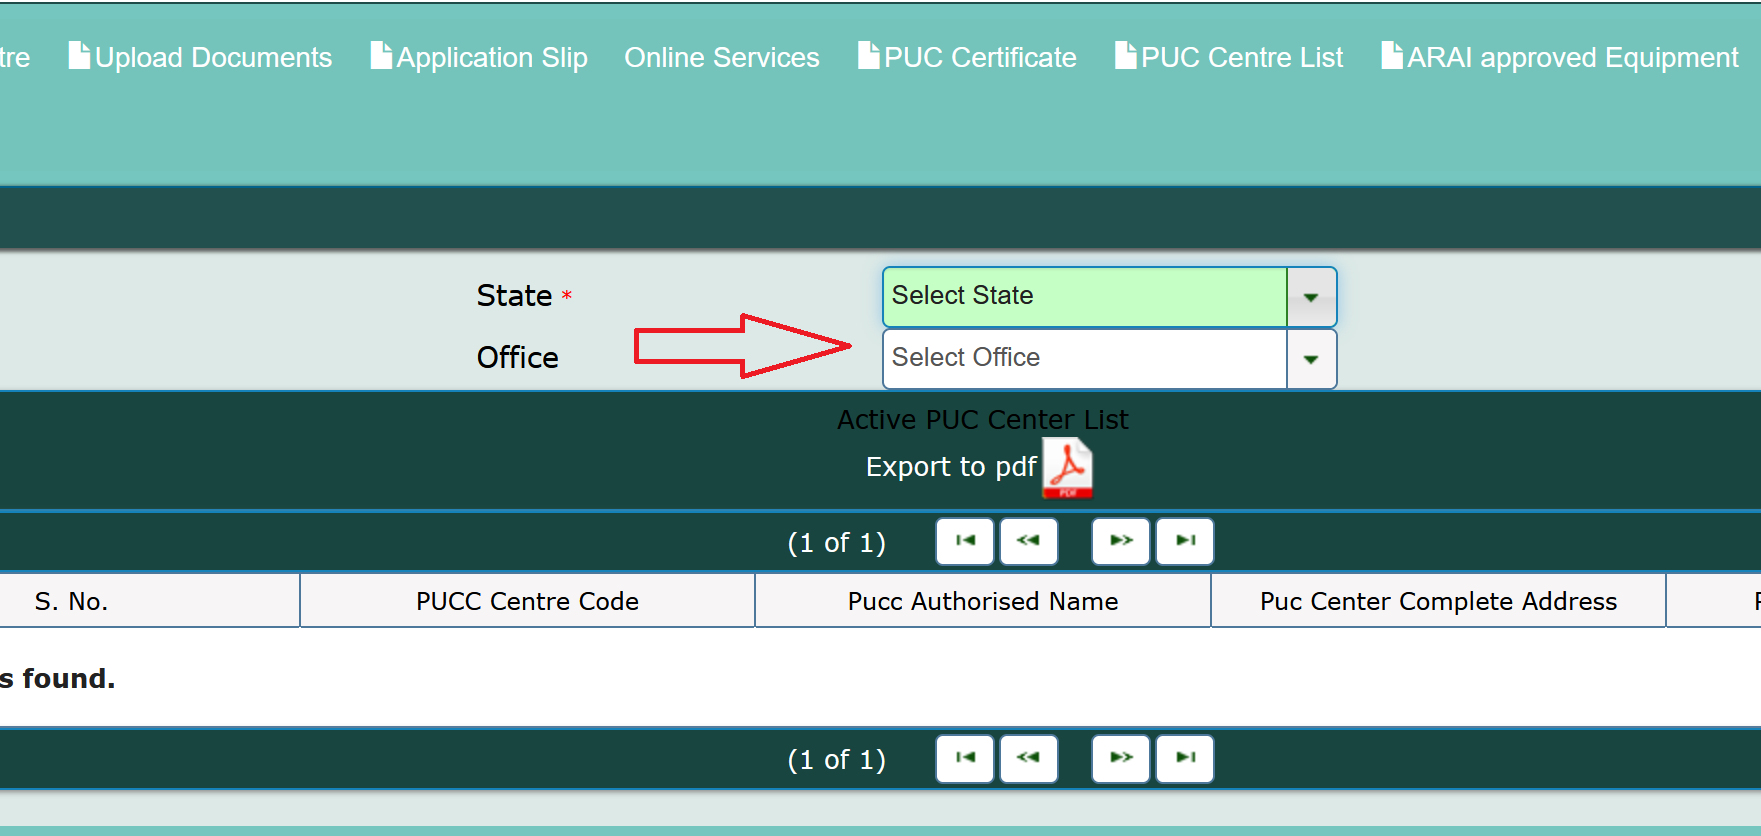This screenshot has height=836, width=1761.
Task: Open the Upload Documents menu item
Action: 201,57
